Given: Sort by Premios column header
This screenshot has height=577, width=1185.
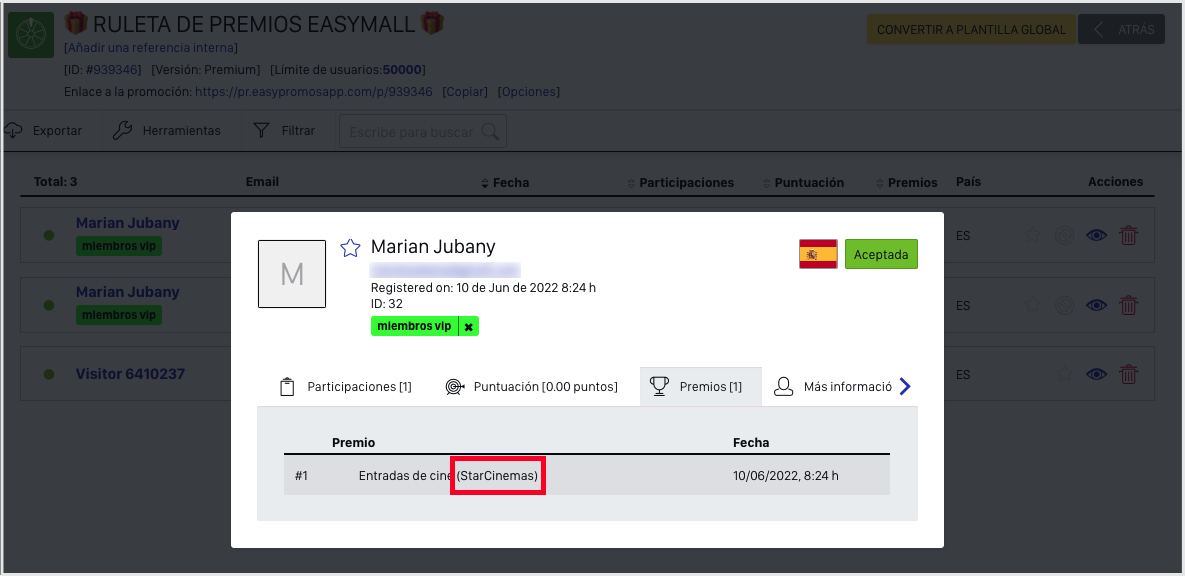Looking at the screenshot, I should [907, 182].
